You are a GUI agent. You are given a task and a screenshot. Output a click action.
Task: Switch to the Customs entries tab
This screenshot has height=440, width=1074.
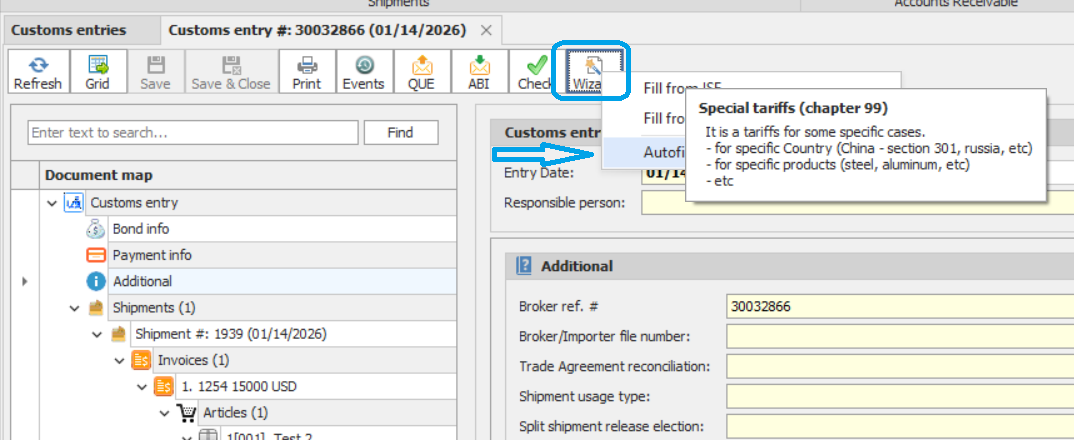(x=68, y=30)
